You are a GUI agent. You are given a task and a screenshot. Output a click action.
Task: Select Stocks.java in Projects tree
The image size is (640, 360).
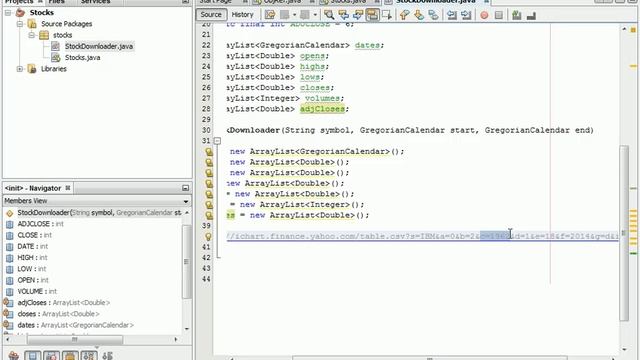pos(82,58)
